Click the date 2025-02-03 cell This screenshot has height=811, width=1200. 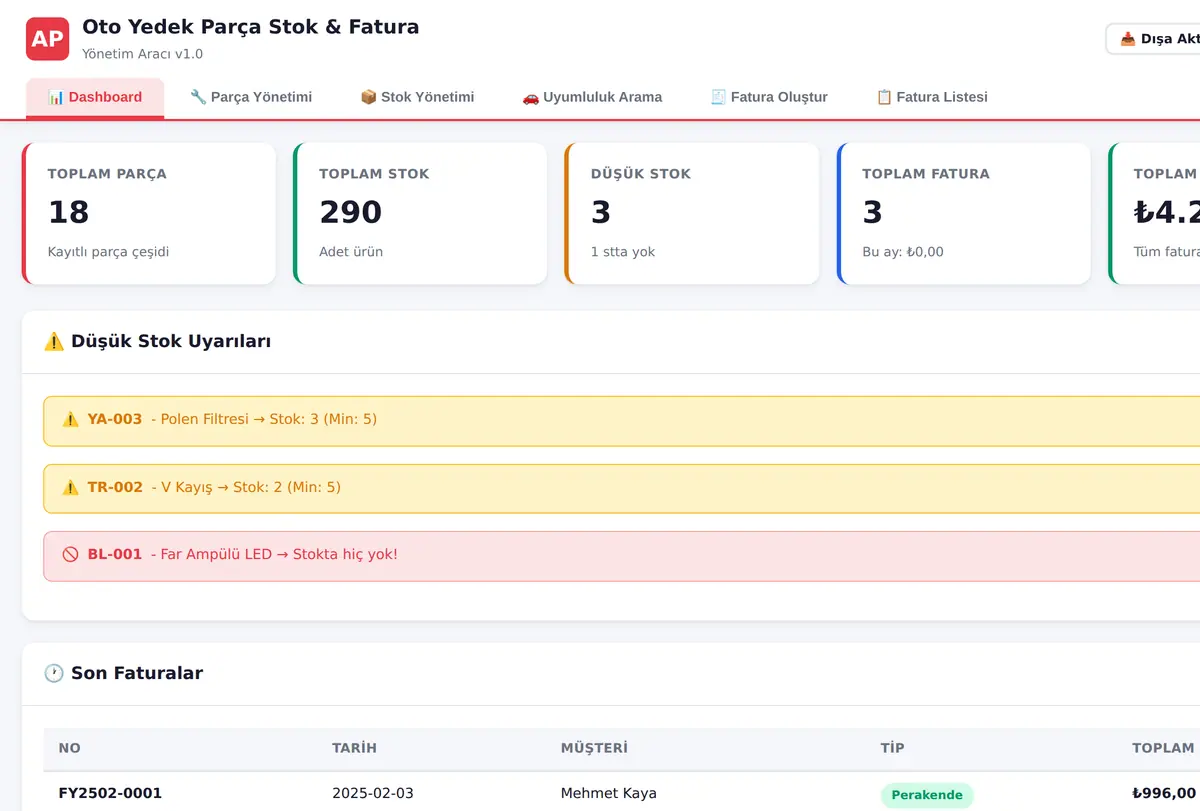(373, 794)
